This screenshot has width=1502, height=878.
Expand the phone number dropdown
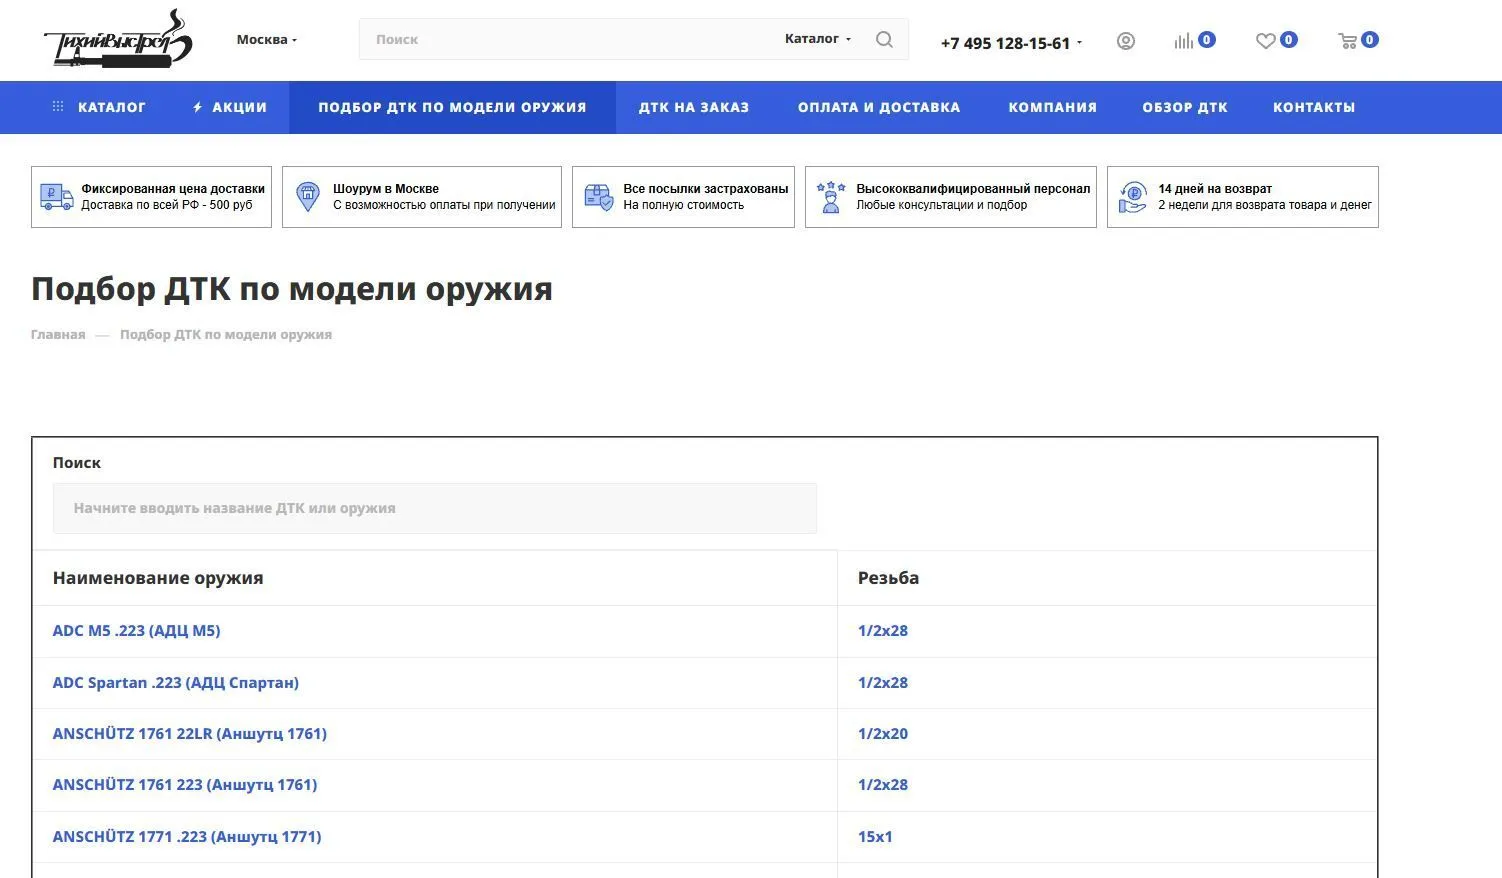pos(1011,43)
